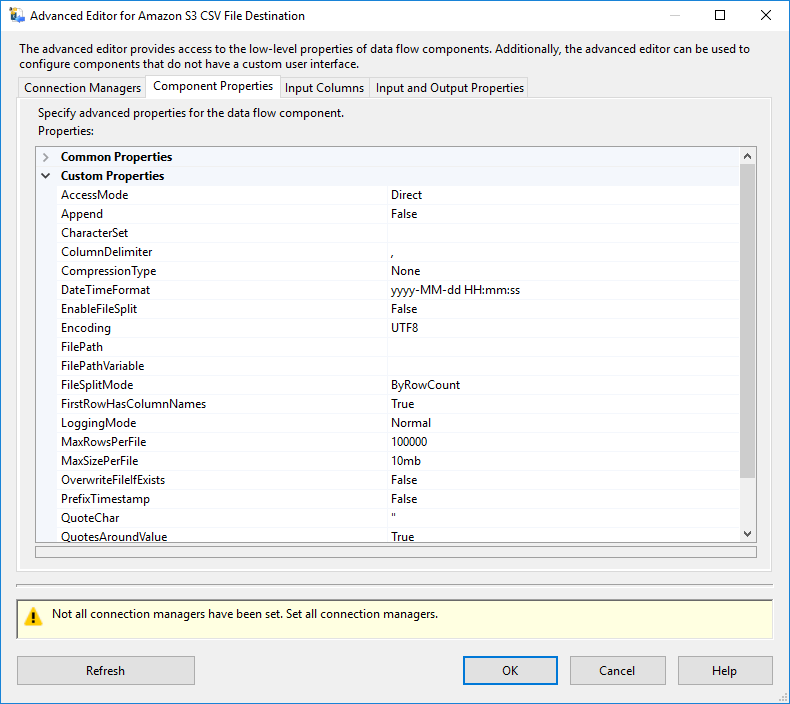Image resolution: width=790 pixels, height=704 pixels.
Task: Click the FileSplitMode value ByRowCount
Action: [425, 385]
